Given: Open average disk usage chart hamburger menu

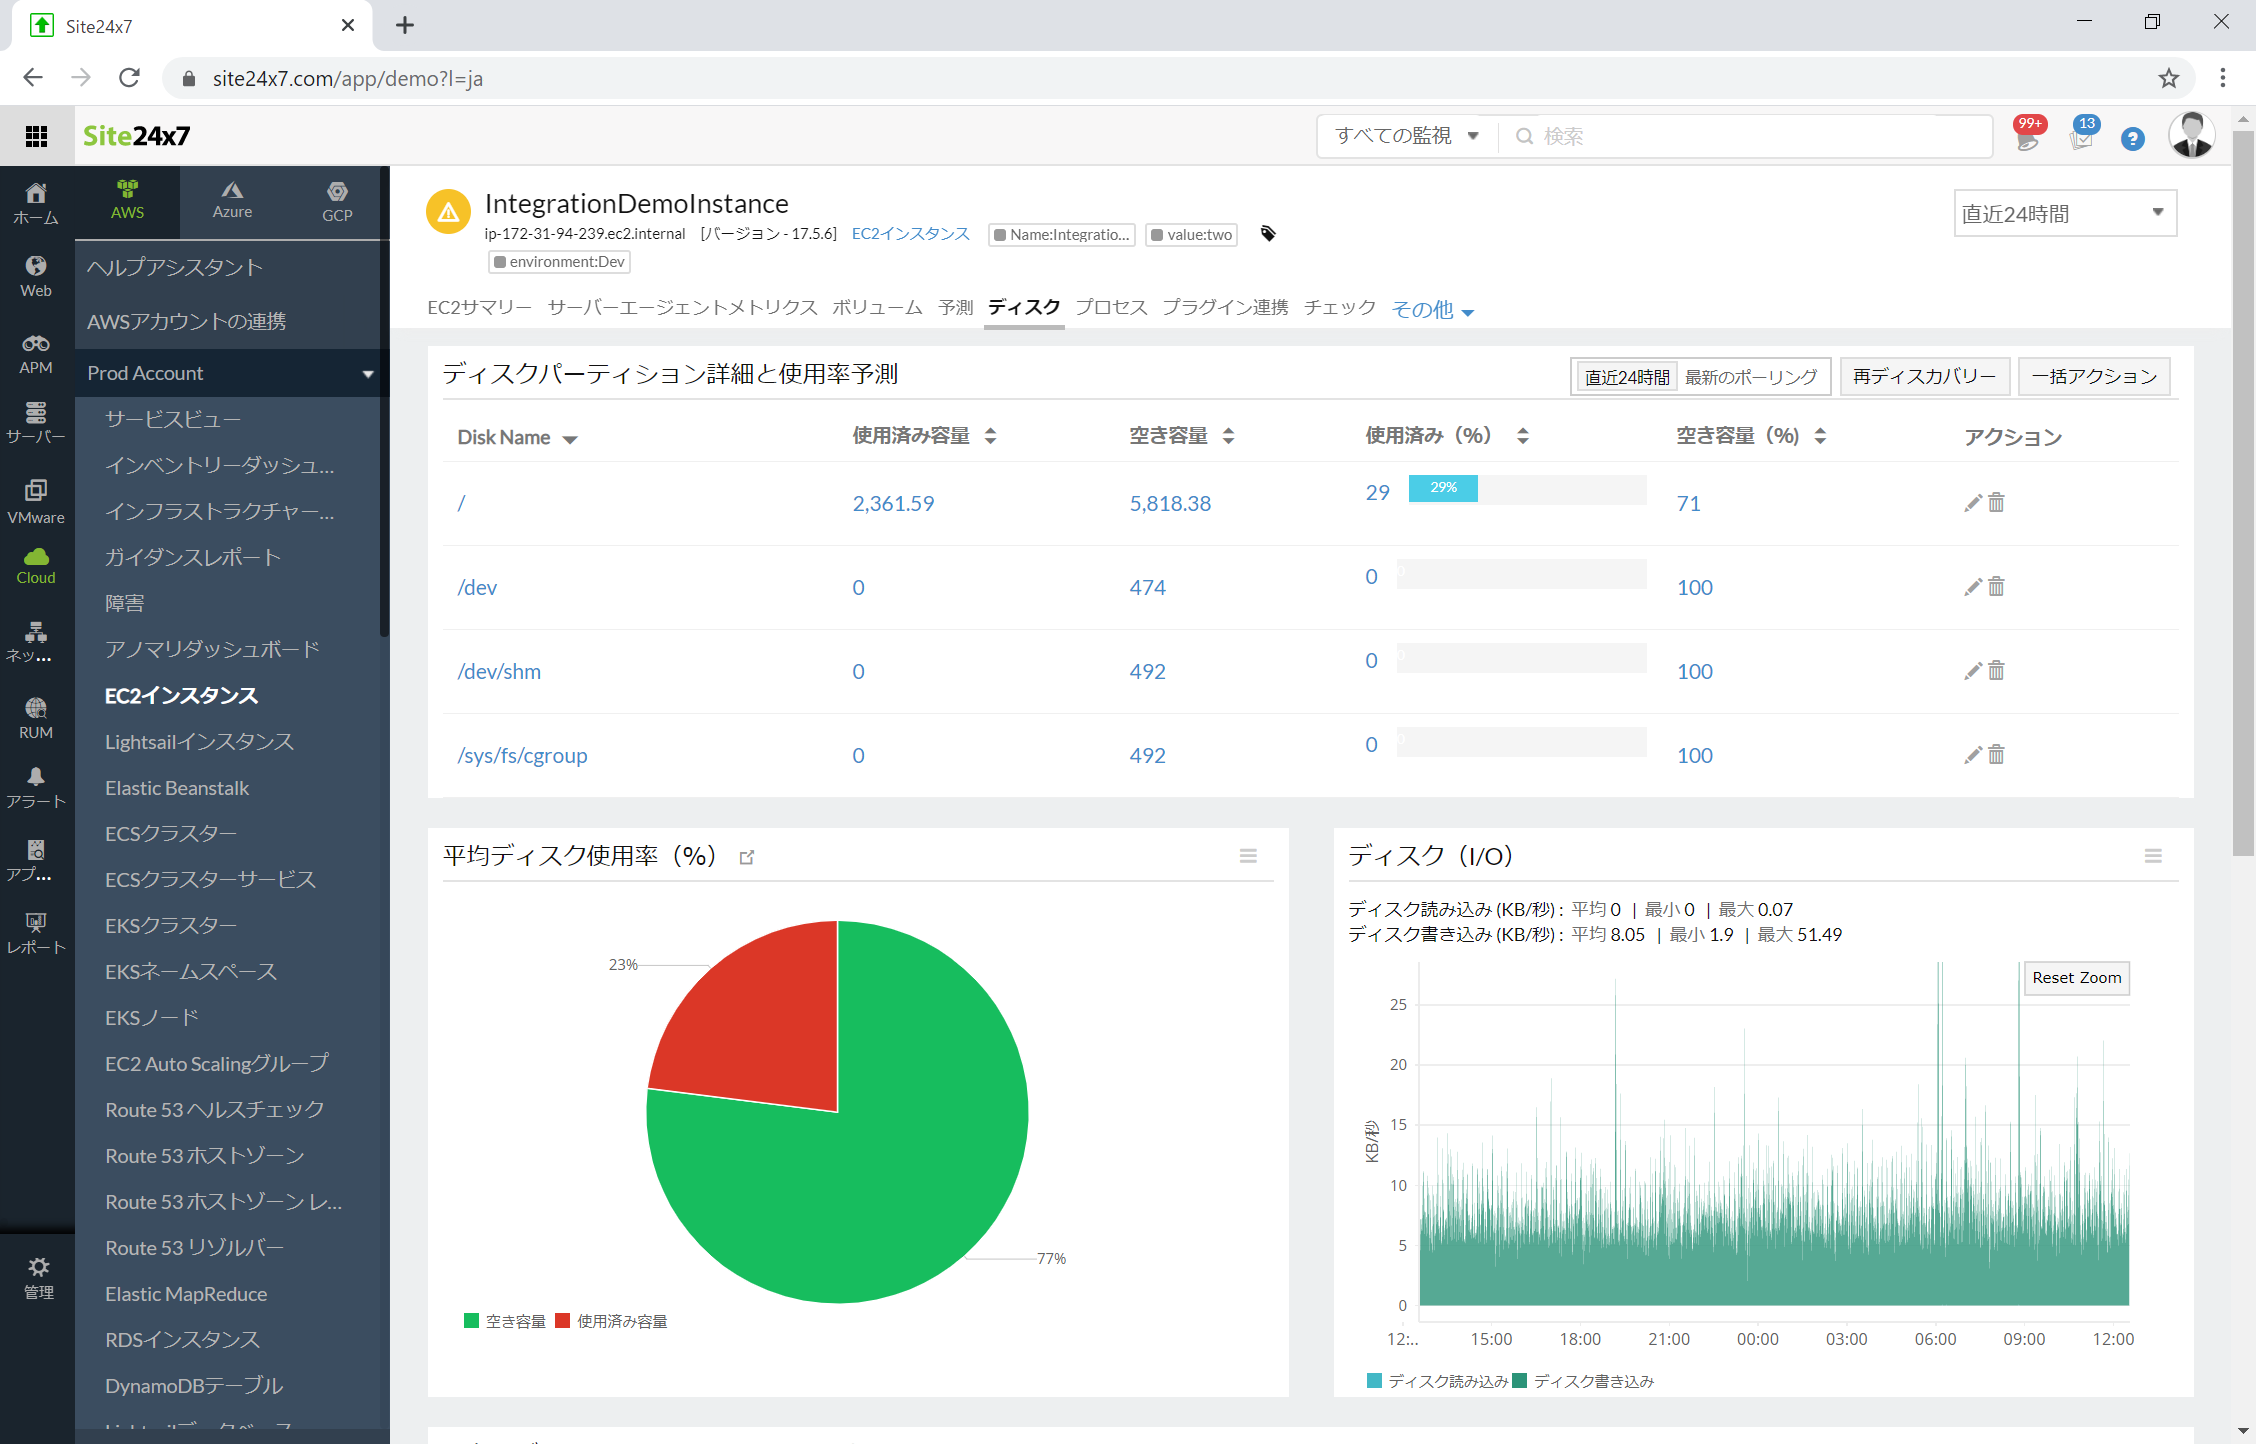Looking at the screenshot, I should coord(1248,856).
